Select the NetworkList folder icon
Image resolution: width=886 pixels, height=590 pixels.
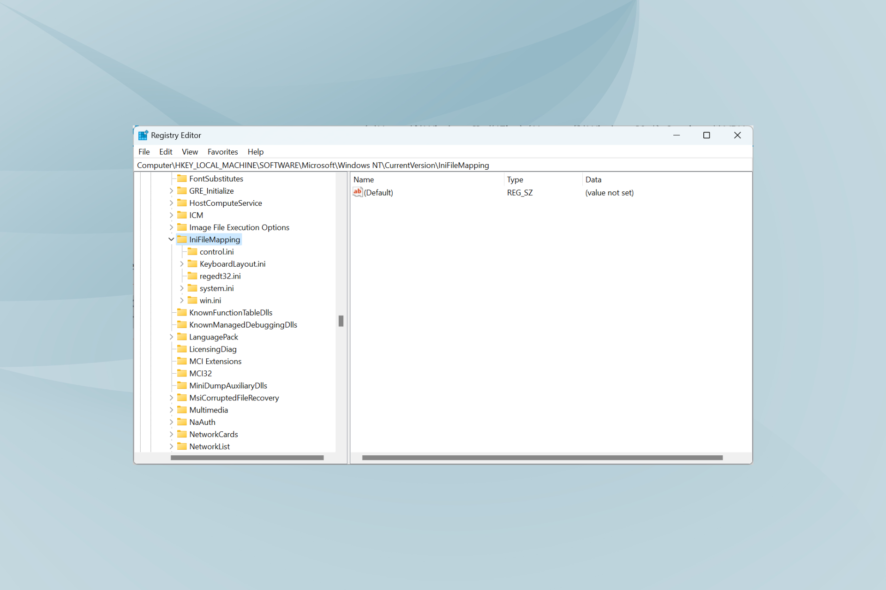182,446
